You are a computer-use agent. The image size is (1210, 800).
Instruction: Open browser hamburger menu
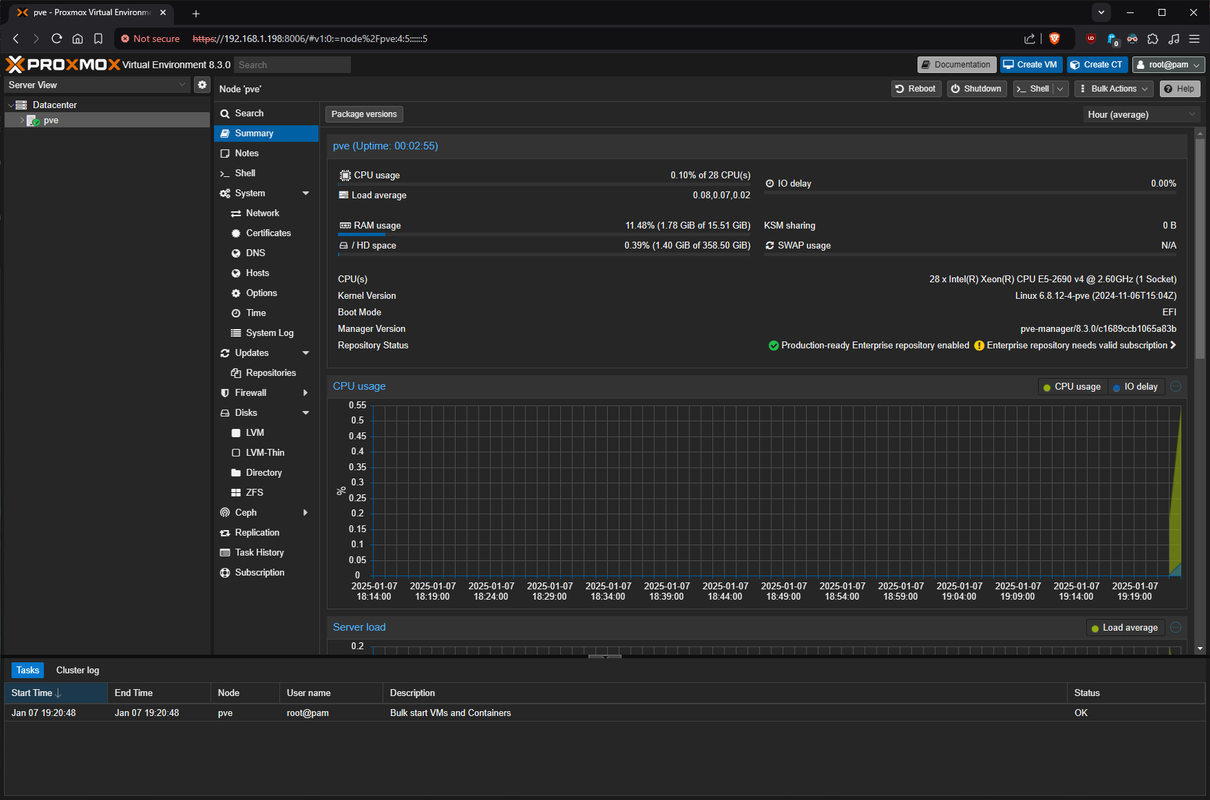coord(1194,38)
